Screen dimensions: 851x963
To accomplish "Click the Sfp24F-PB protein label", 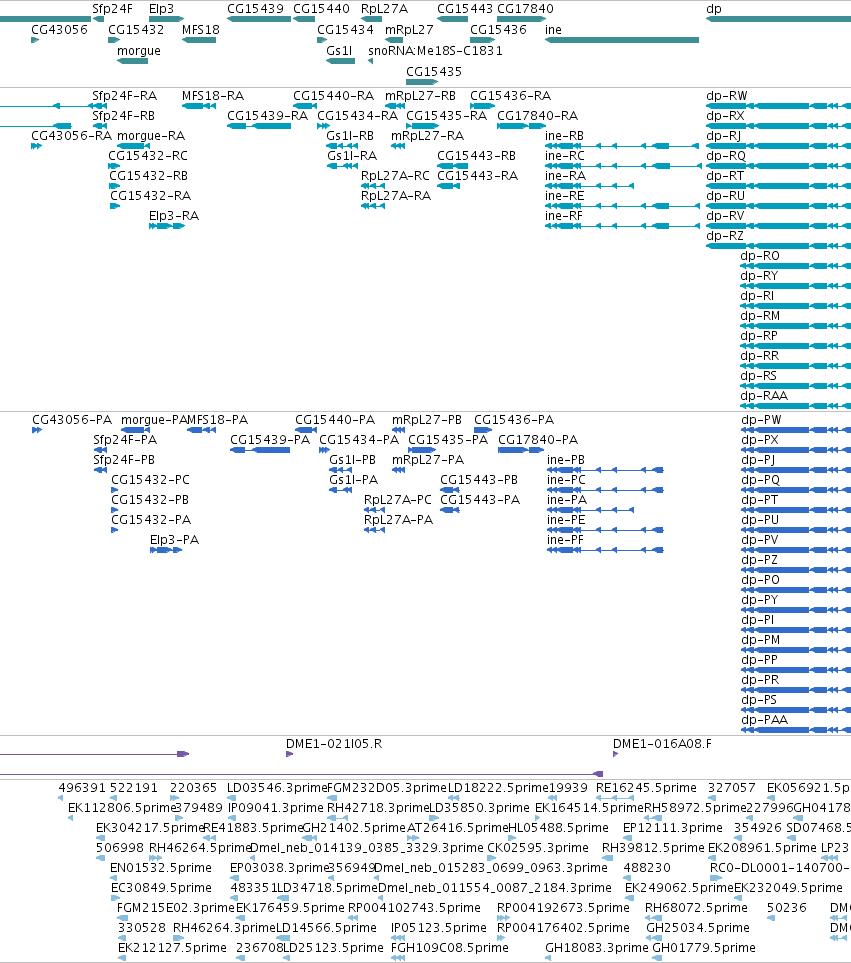I will point(124,459).
